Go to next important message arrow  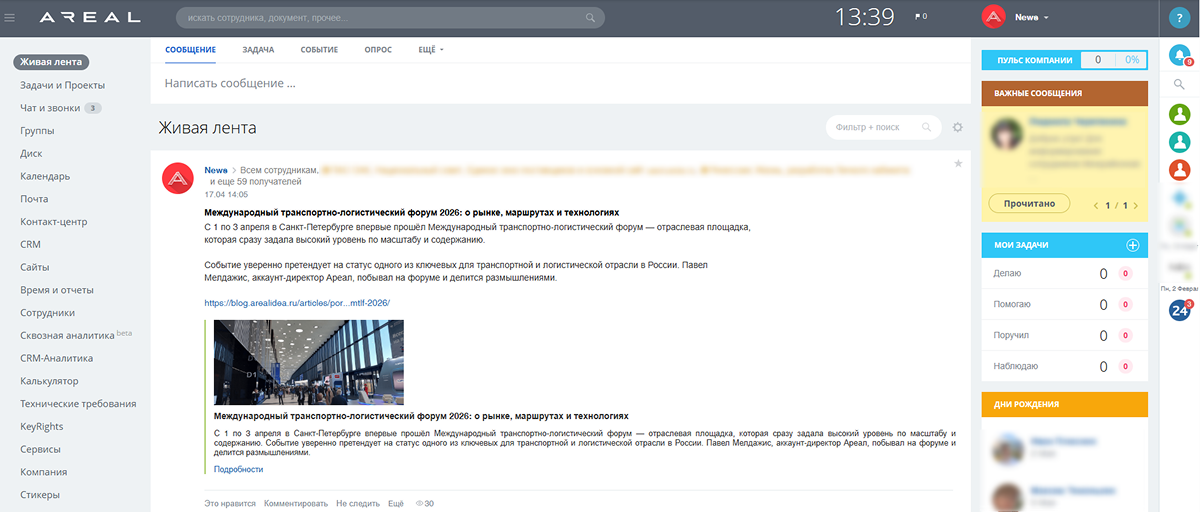pos(1136,205)
